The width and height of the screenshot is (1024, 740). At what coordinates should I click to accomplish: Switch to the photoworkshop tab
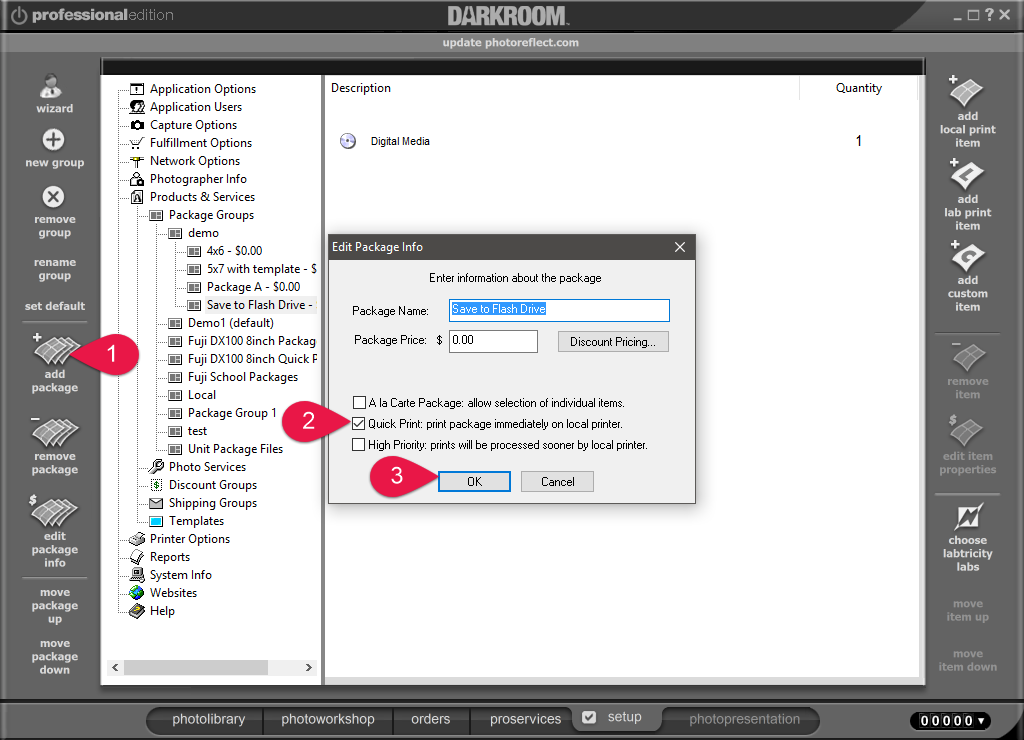coord(328,719)
